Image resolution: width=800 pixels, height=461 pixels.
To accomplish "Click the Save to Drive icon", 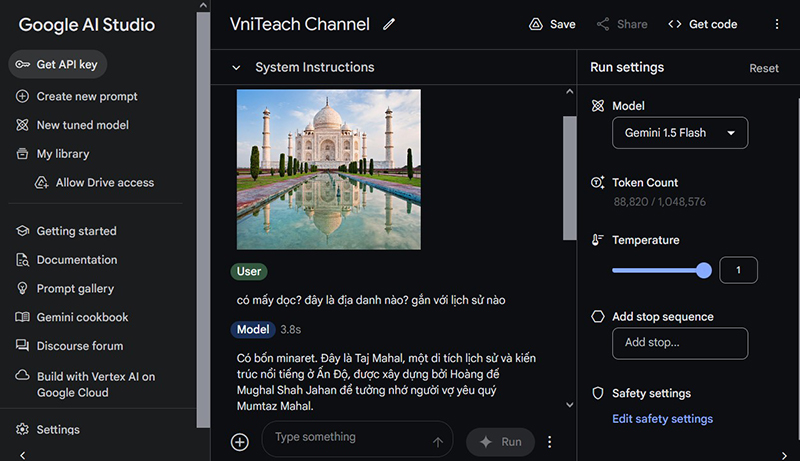I will click(536, 24).
